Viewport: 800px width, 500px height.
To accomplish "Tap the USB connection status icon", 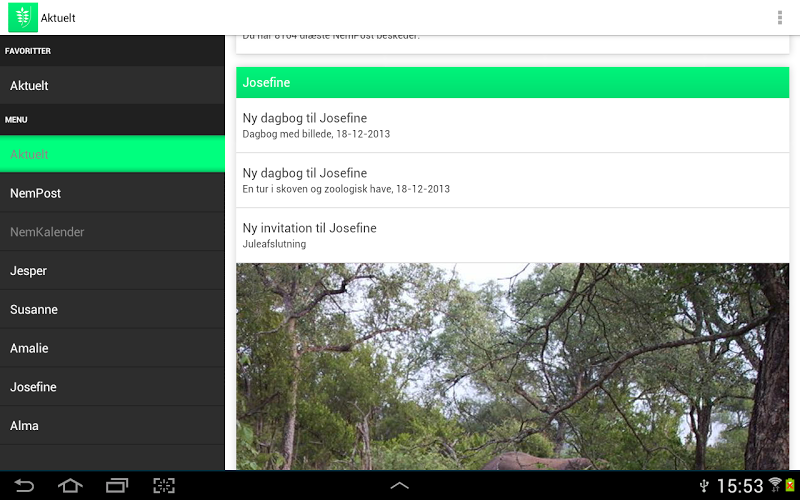I will 704,485.
